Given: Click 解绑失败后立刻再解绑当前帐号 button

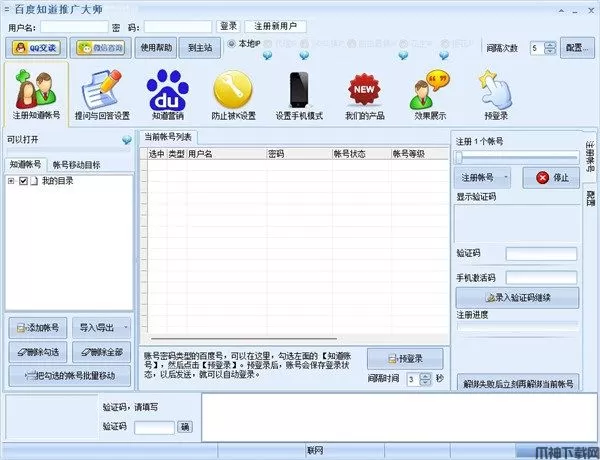Looking at the screenshot, I should coord(518,382).
